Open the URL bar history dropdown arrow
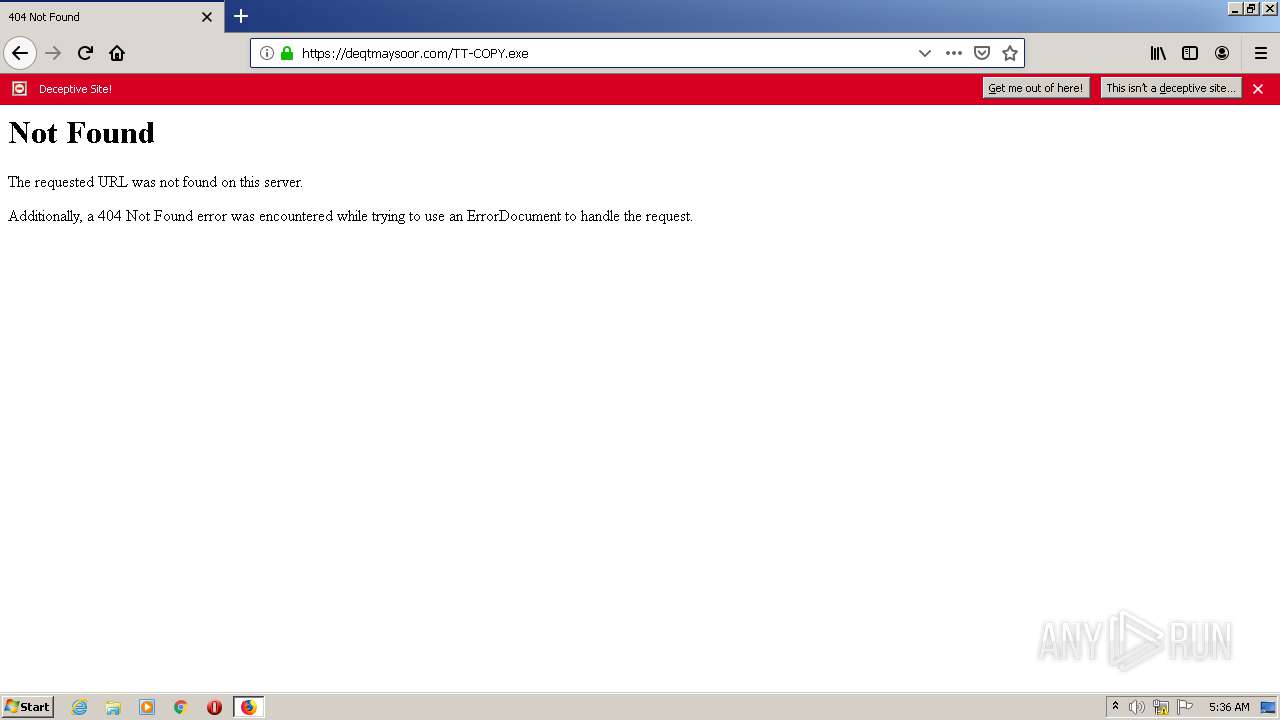The image size is (1280, 720). point(925,53)
